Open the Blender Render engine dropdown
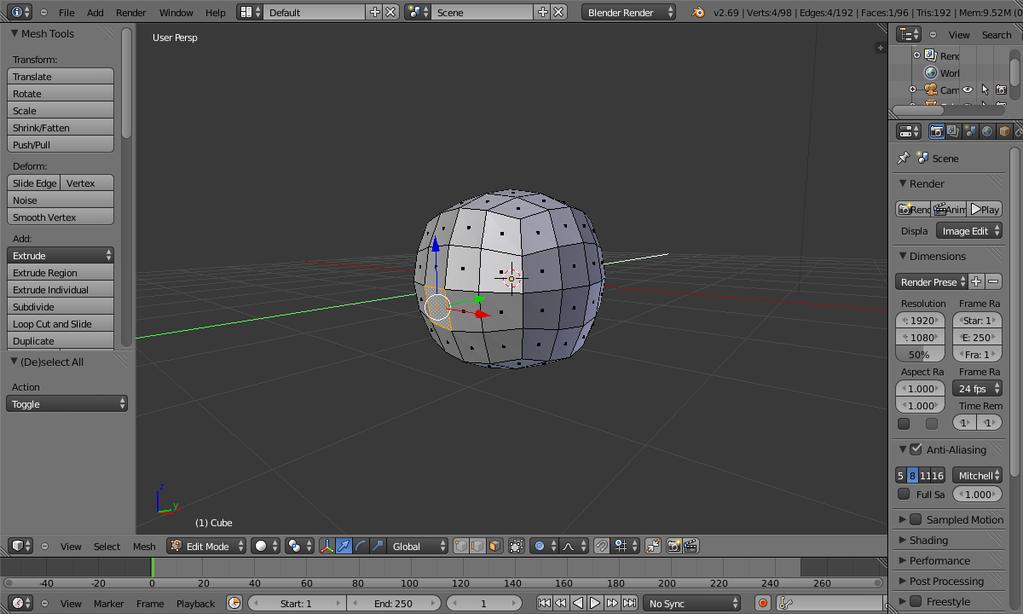 (628, 12)
